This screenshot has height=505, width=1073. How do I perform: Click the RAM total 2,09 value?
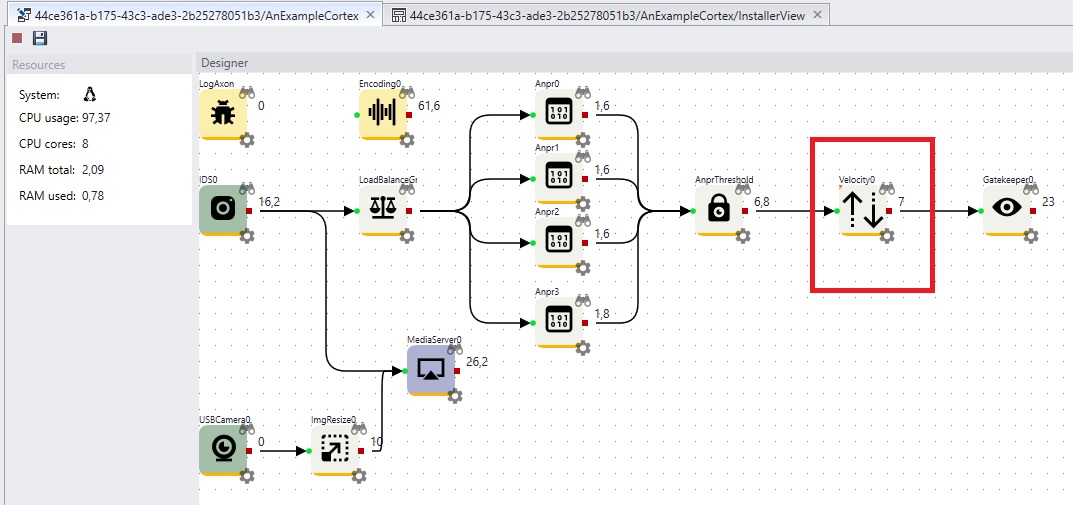click(93, 170)
